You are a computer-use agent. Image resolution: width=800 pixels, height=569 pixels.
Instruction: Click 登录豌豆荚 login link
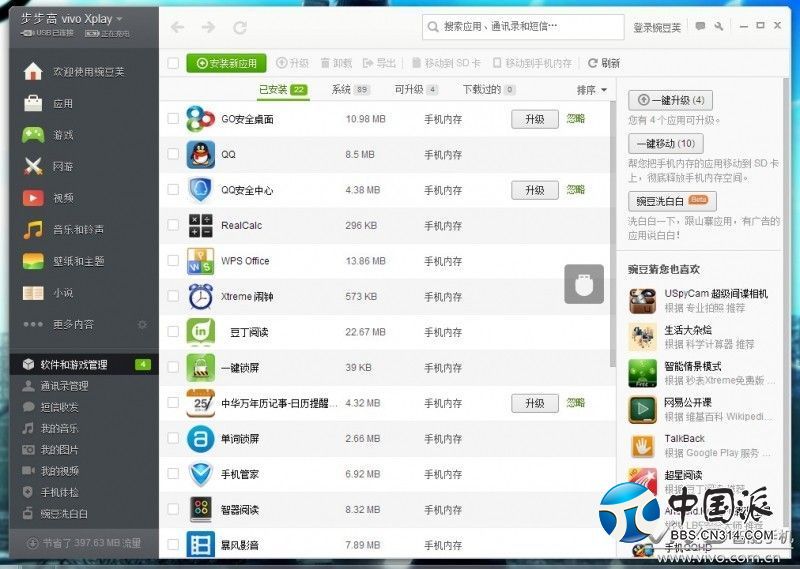pos(657,28)
